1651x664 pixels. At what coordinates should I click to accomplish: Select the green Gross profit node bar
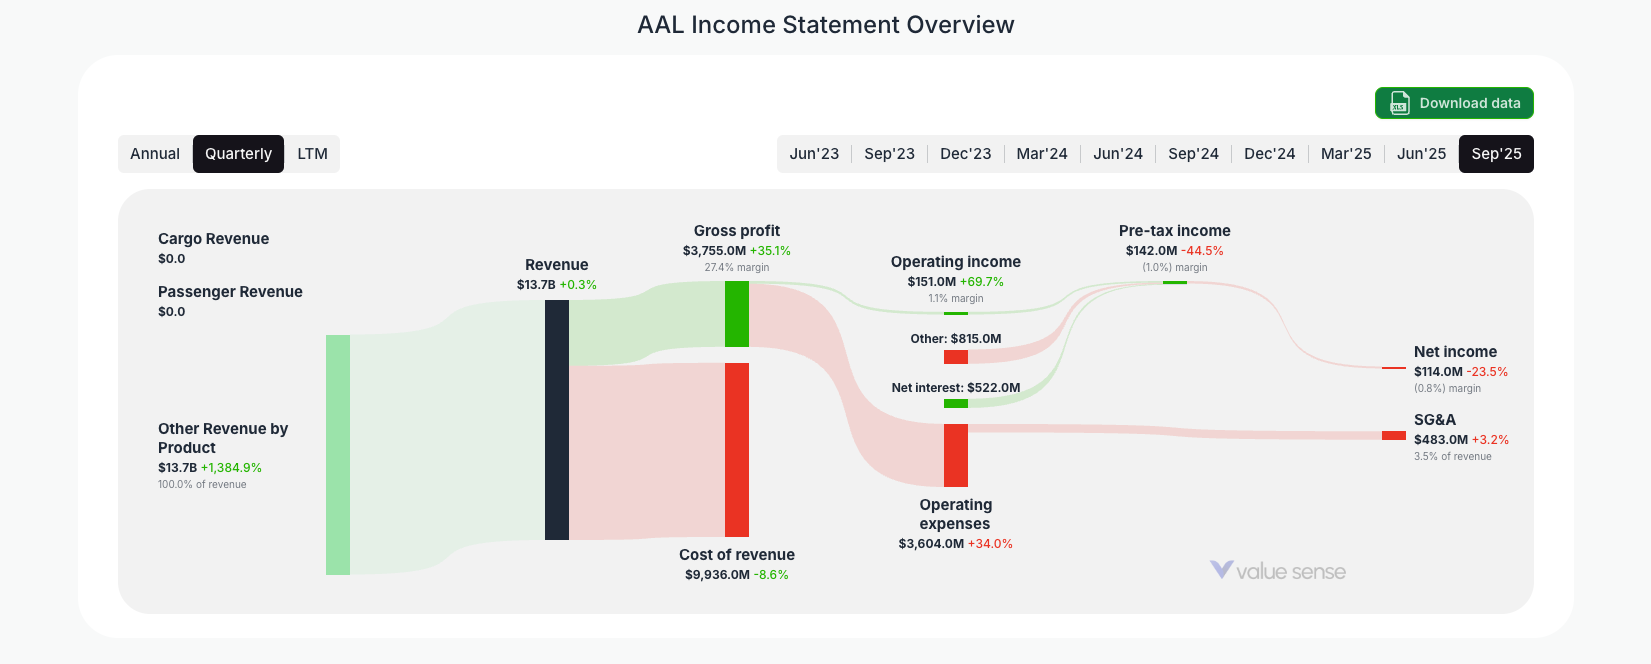click(x=737, y=315)
